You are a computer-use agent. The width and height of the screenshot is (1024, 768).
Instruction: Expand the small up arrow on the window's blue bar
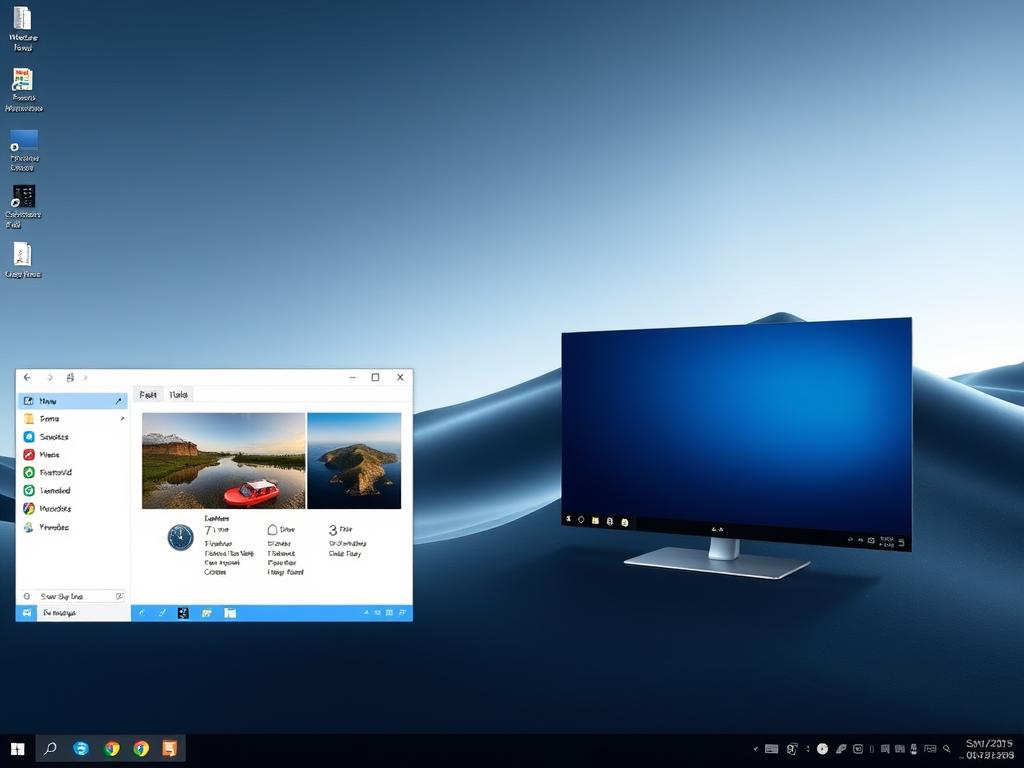[366, 613]
